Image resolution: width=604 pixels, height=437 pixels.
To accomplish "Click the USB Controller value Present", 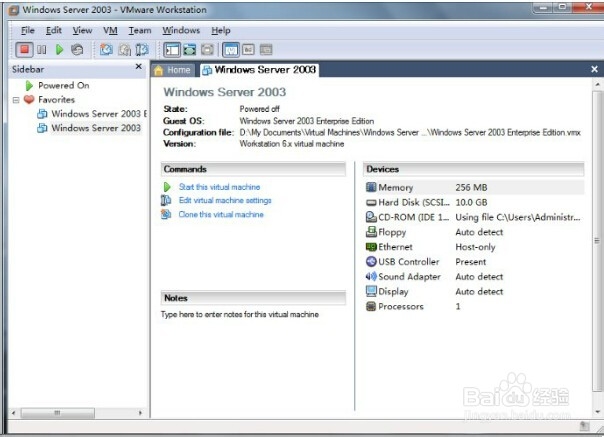I will (x=470, y=262).
